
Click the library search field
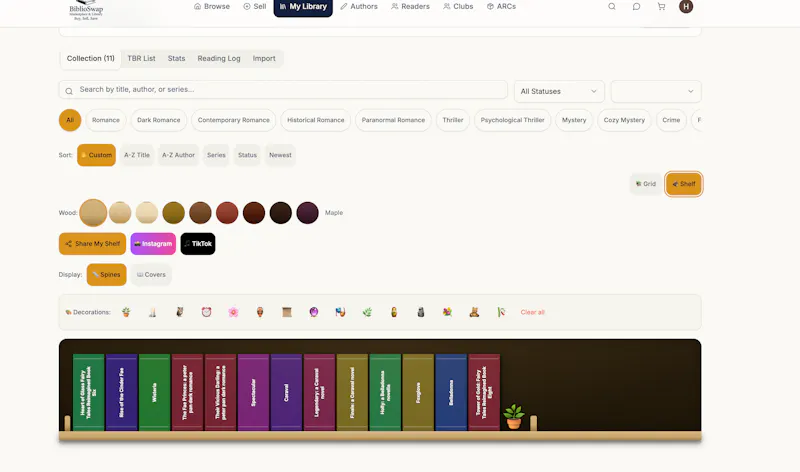click(283, 89)
